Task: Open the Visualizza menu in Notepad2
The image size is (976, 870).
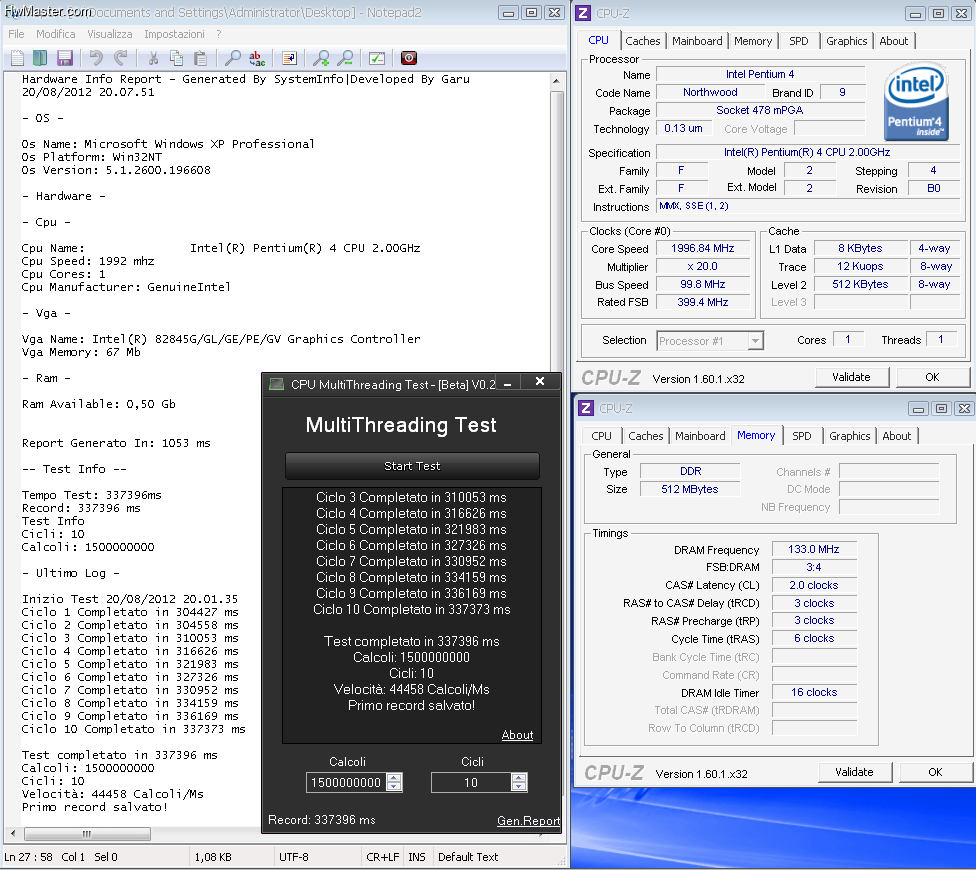Action: click(110, 34)
